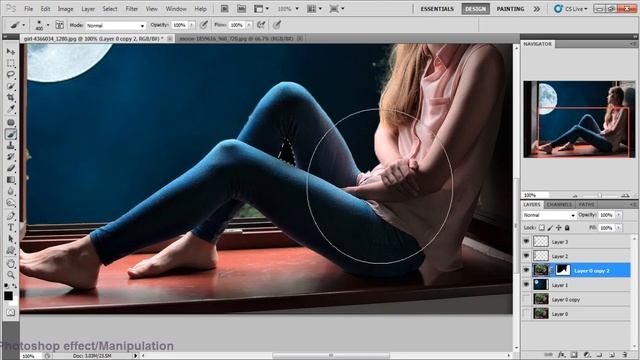Create new fill or adjustment layer
The width and height of the screenshot is (640, 360).
coord(587,355)
